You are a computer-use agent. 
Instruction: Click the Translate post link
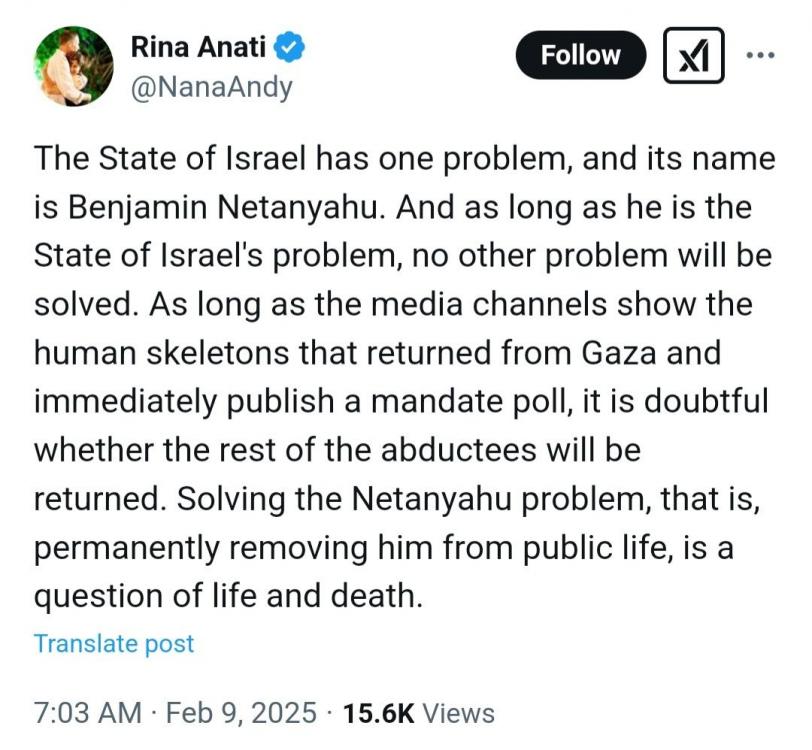[114, 644]
